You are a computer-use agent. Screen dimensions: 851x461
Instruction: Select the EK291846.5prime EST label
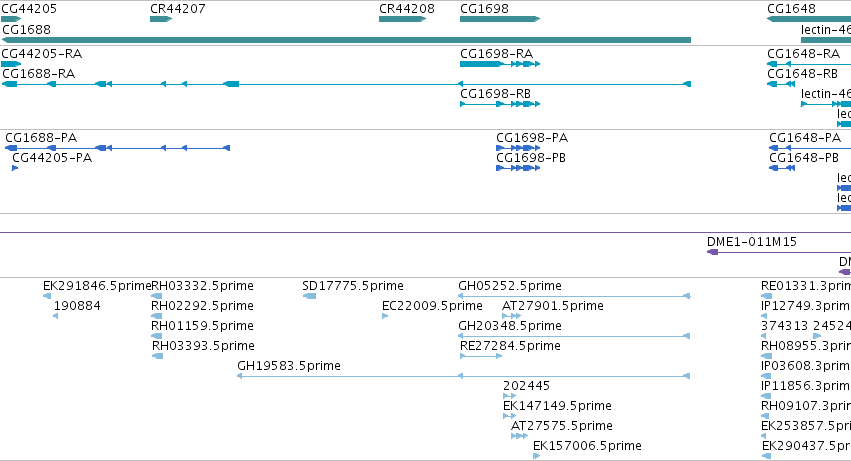[x=97, y=286]
